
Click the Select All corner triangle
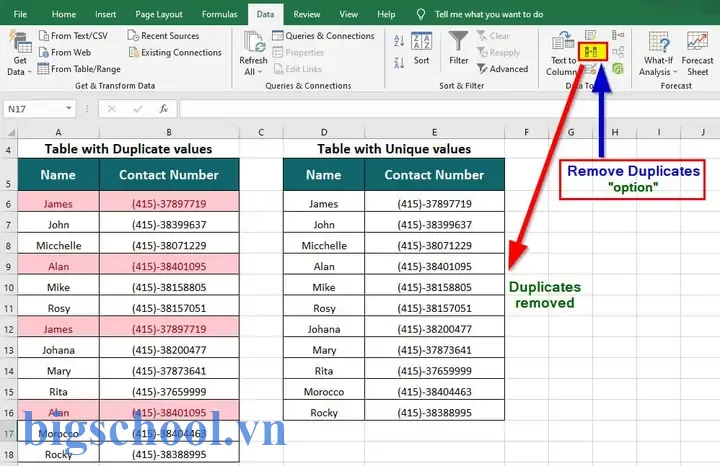(11, 132)
